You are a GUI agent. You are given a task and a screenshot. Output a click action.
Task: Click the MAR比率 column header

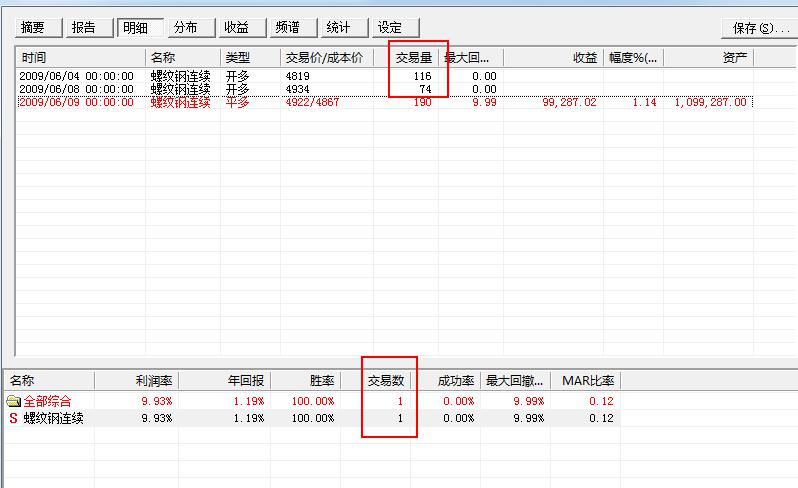tap(585, 381)
